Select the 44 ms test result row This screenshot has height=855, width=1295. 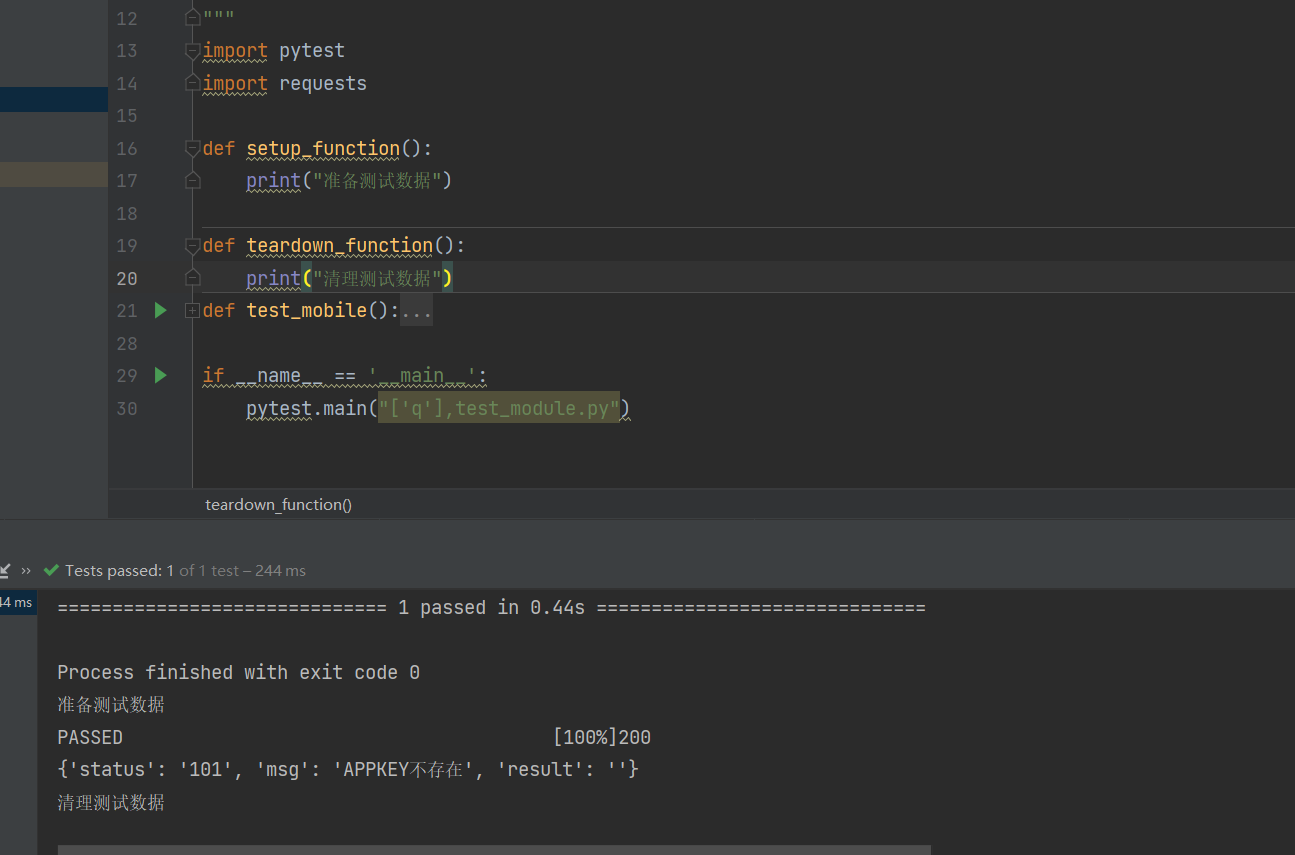[x=18, y=602]
